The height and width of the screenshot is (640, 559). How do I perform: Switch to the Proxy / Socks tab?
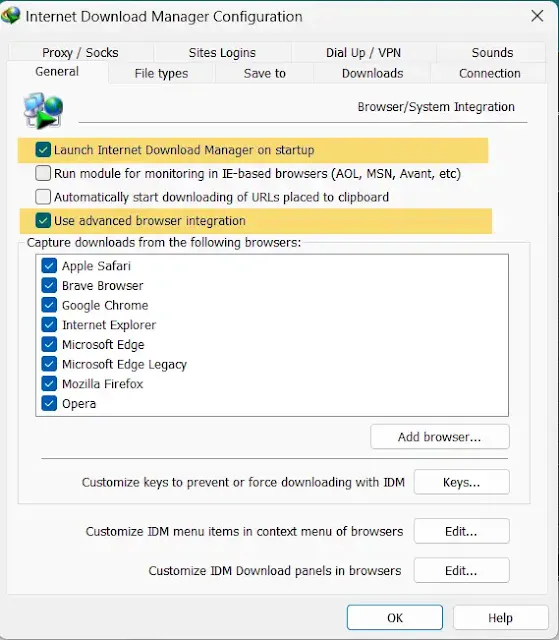tap(80, 52)
